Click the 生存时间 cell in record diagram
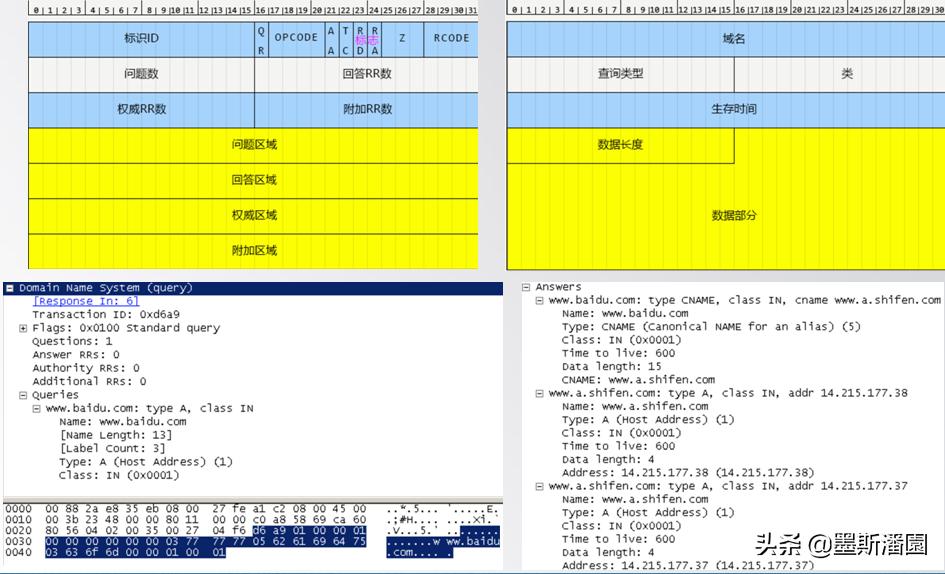945x574 pixels. [x=726, y=110]
